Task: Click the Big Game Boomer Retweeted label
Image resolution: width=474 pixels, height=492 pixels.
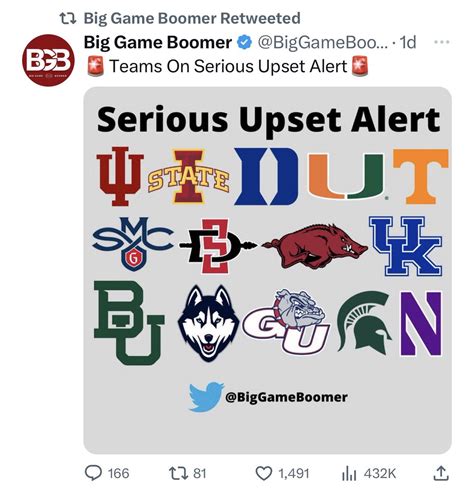Action: (x=192, y=18)
